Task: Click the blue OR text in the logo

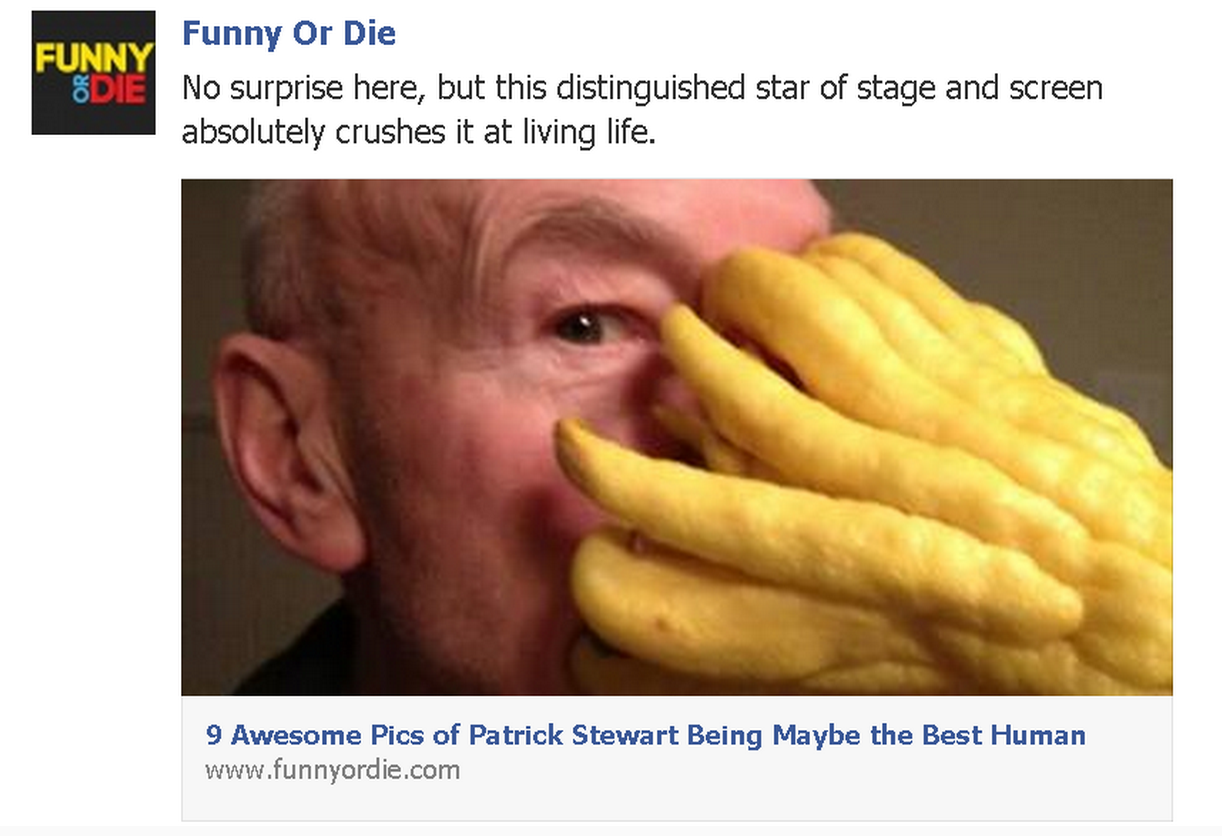Action: (80, 90)
